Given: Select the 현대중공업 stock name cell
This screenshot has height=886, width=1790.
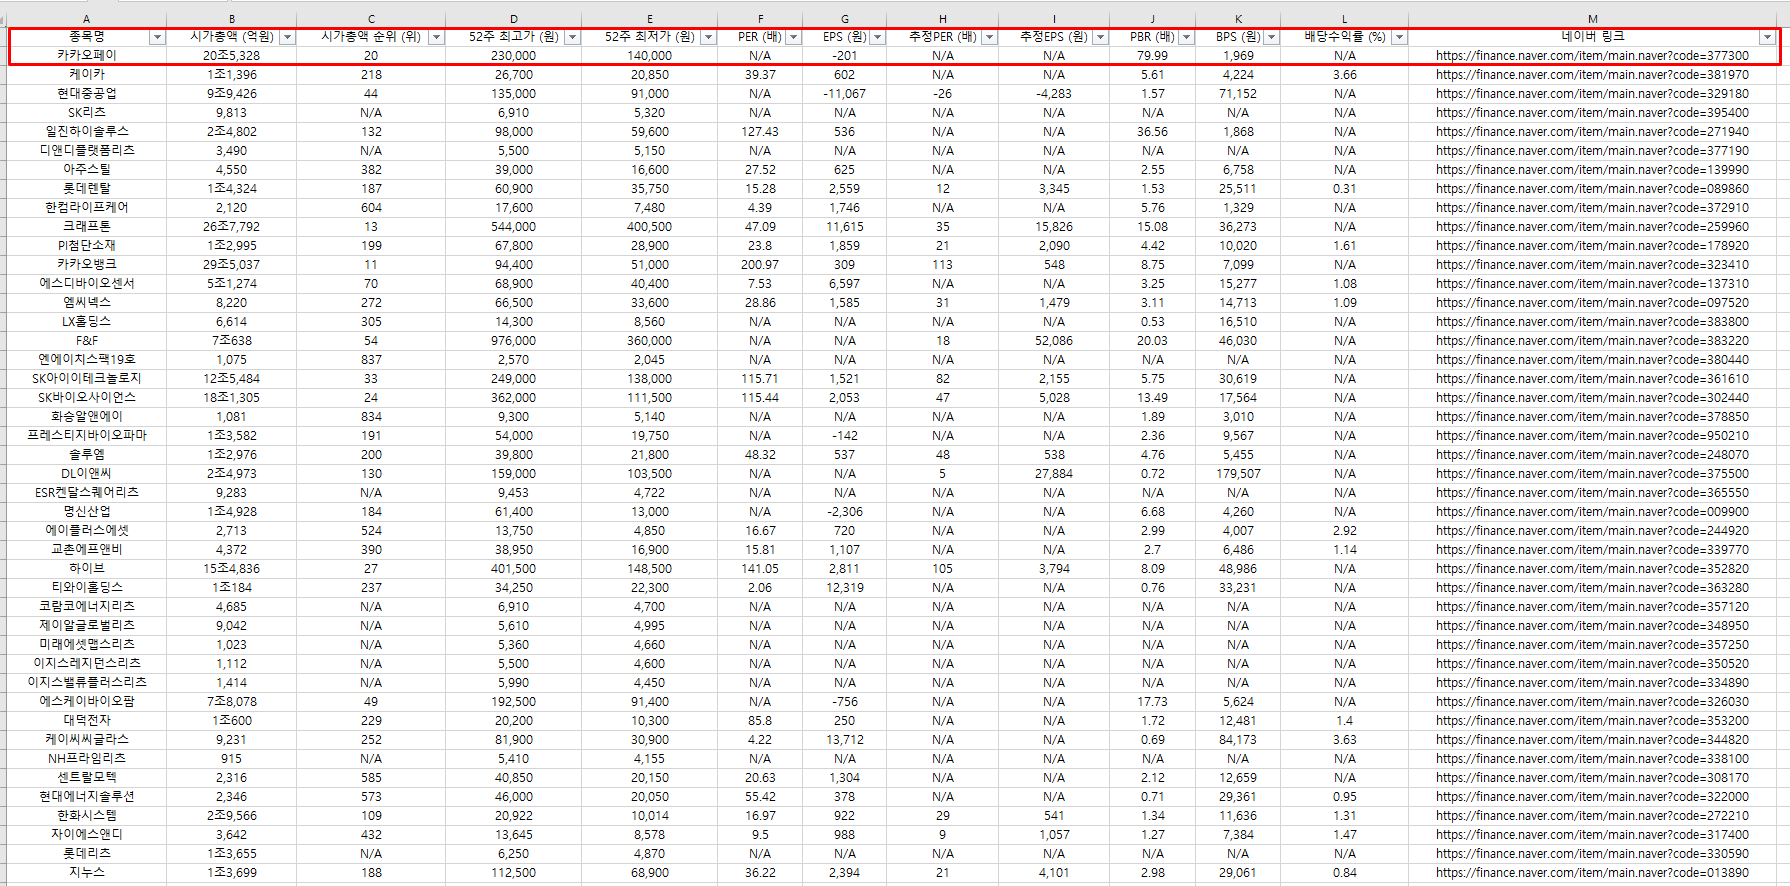Looking at the screenshot, I should tap(87, 94).
